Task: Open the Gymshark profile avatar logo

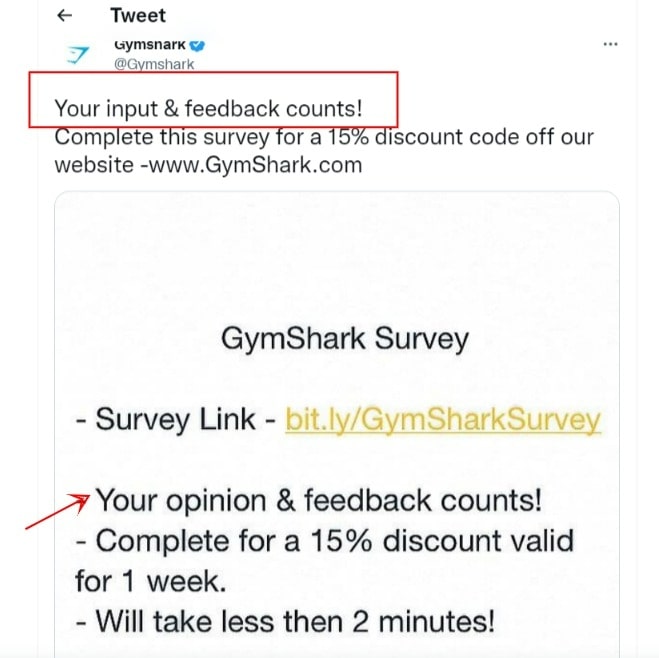Action: 78,55
